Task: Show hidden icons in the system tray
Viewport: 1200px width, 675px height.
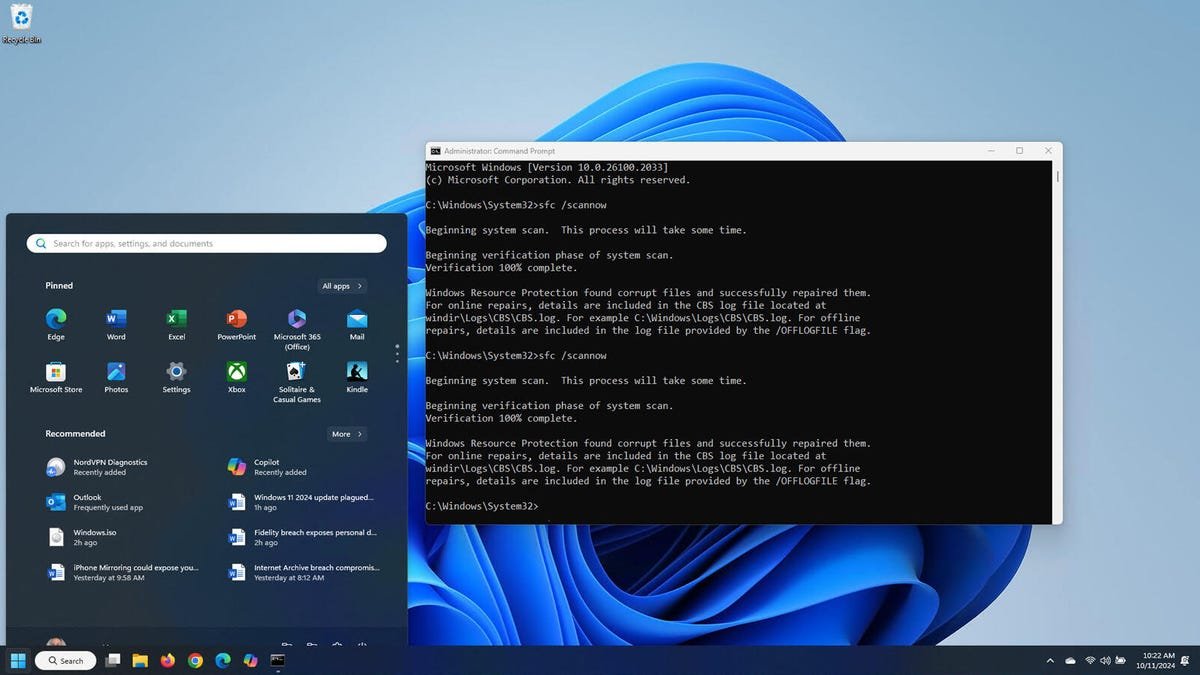Action: pyautogui.click(x=1050, y=661)
